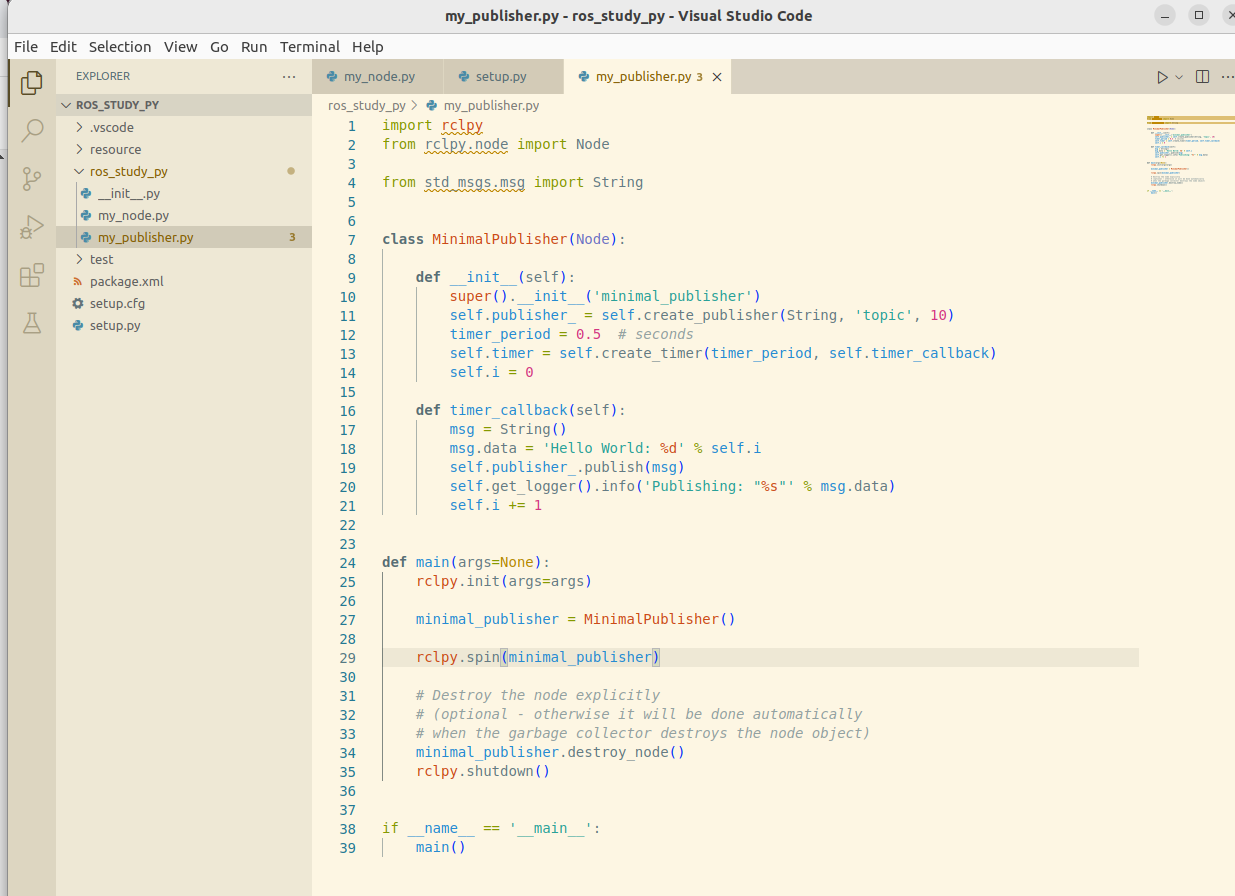Image resolution: width=1235 pixels, height=896 pixels.
Task: Click line number 29 in the gutter
Action: coord(347,657)
